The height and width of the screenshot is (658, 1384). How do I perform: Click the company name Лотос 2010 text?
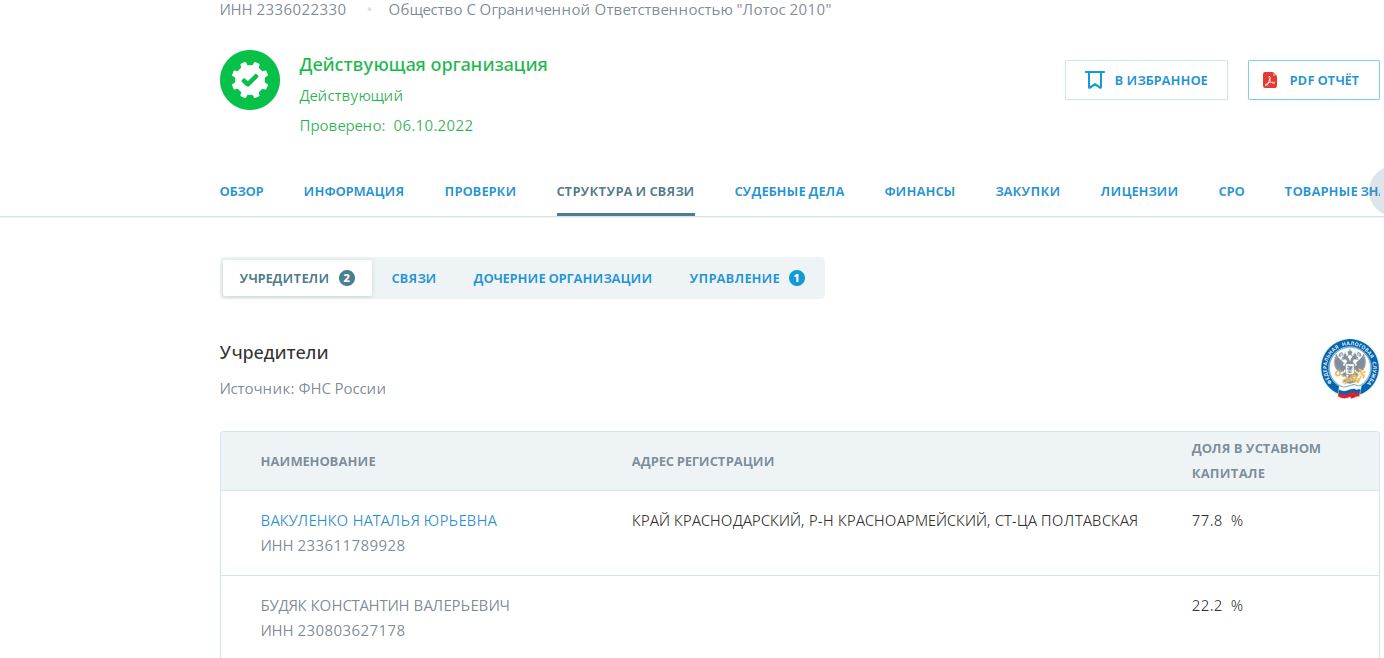pyautogui.click(x=610, y=10)
